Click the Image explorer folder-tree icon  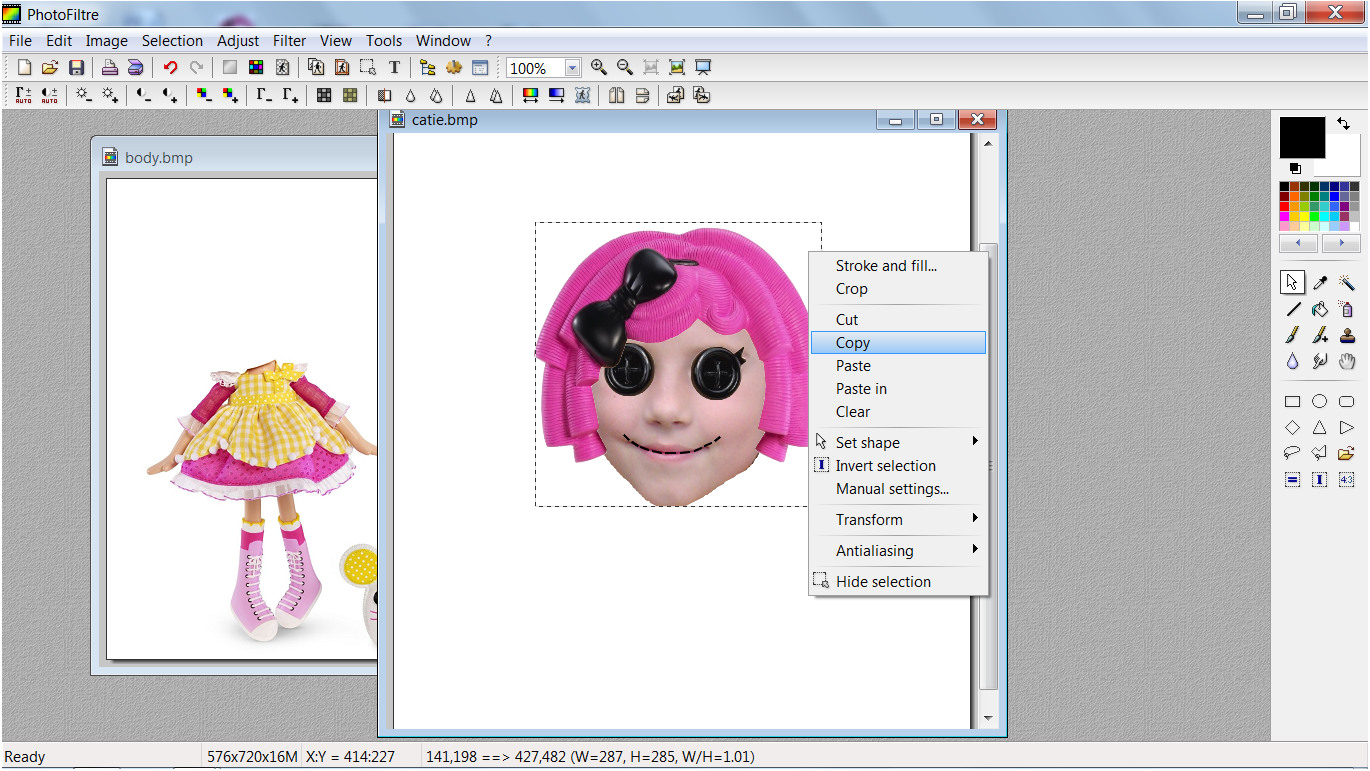pos(428,68)
